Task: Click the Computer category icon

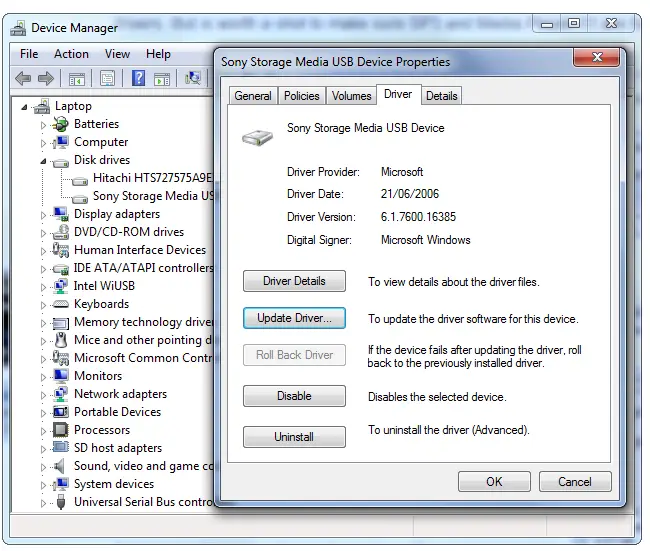Action: tap(61, 142)
